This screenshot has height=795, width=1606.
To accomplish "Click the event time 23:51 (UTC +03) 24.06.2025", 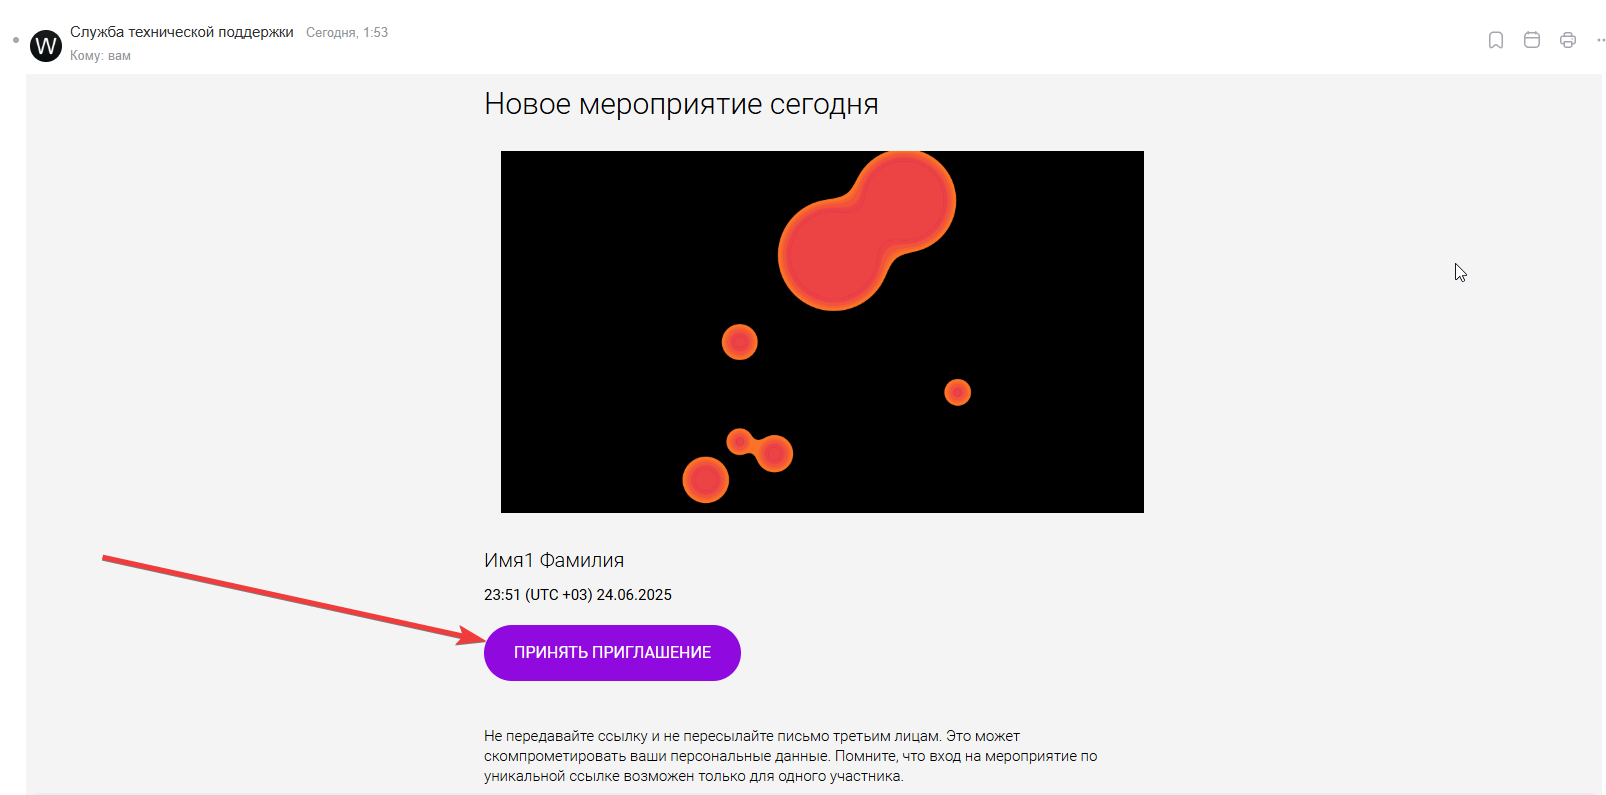I will pos(578,595).
